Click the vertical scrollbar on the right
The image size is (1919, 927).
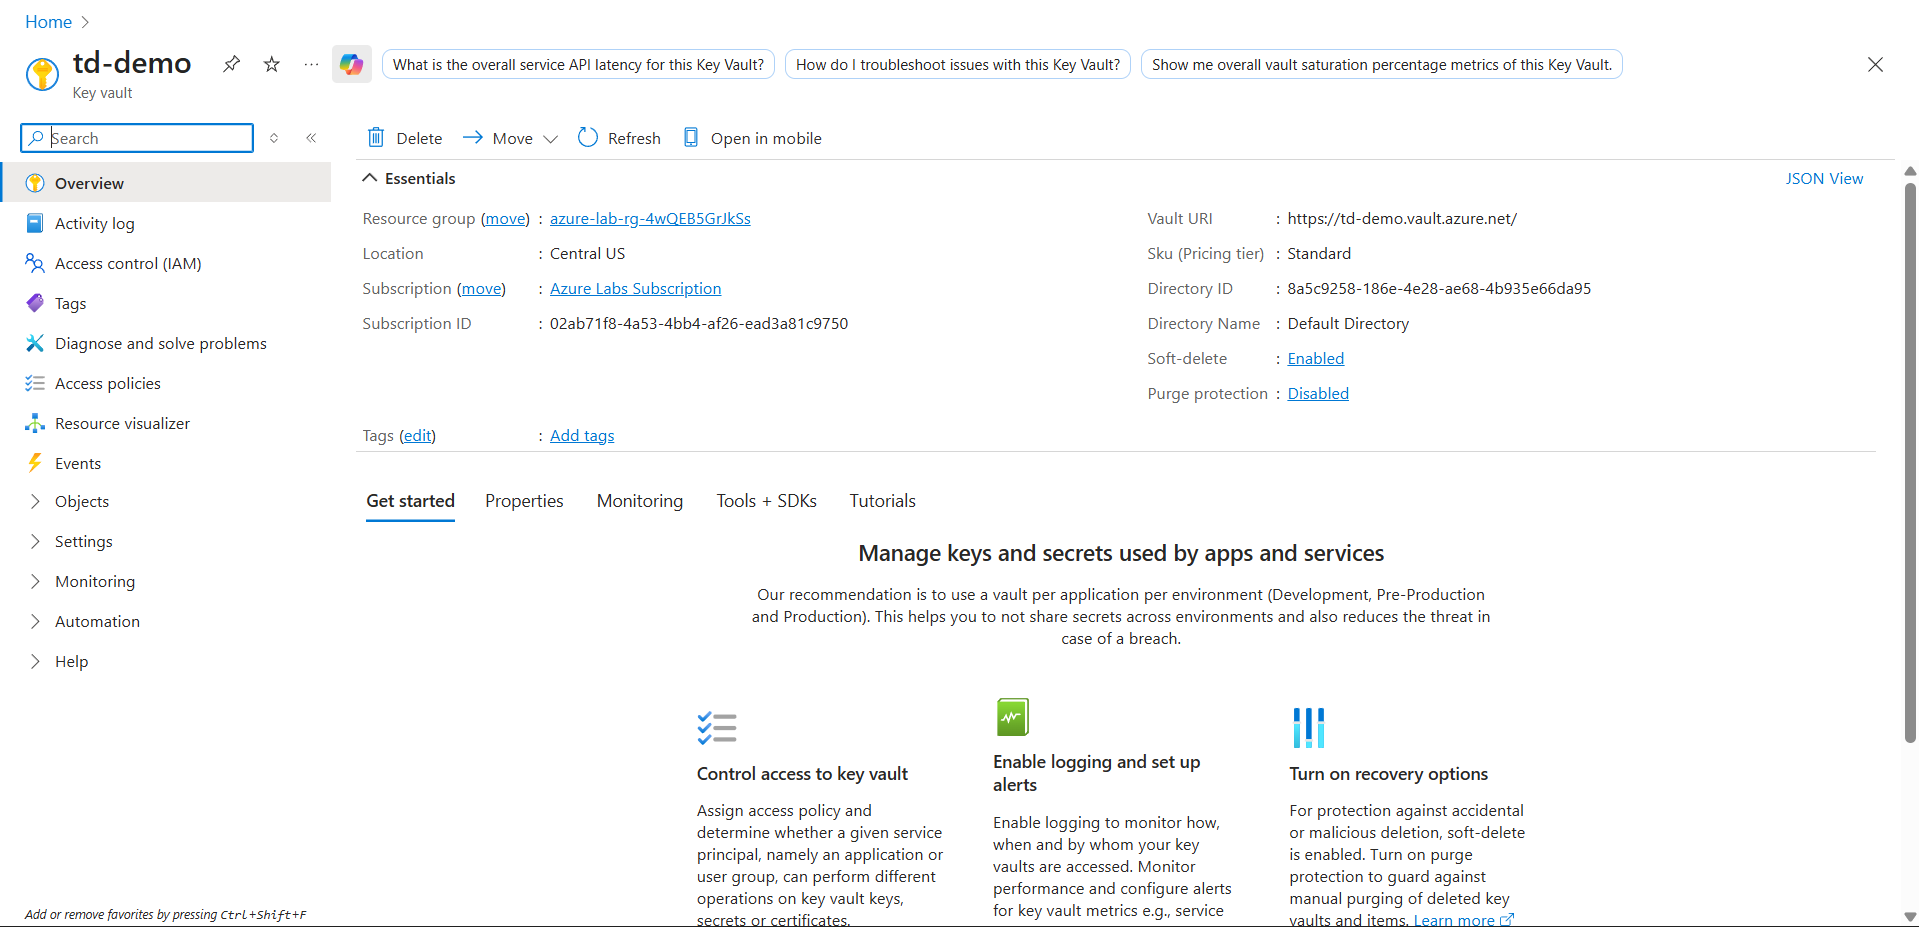coord(1910,460)
